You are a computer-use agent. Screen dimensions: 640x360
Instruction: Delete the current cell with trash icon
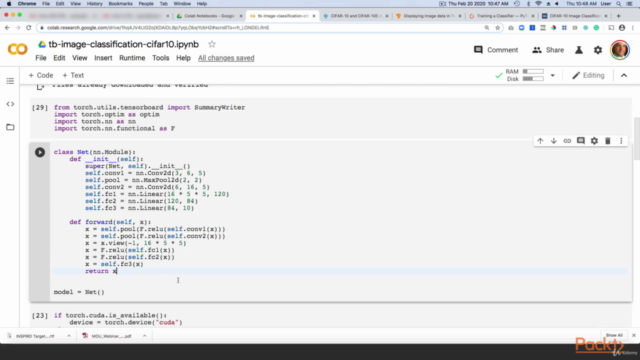pyautogui.click(x=607, y=141)
